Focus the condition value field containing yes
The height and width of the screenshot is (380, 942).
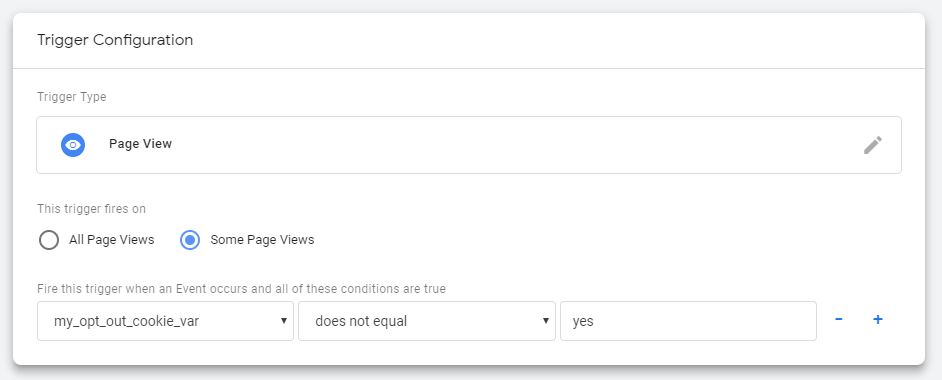[x=688, y=321]
